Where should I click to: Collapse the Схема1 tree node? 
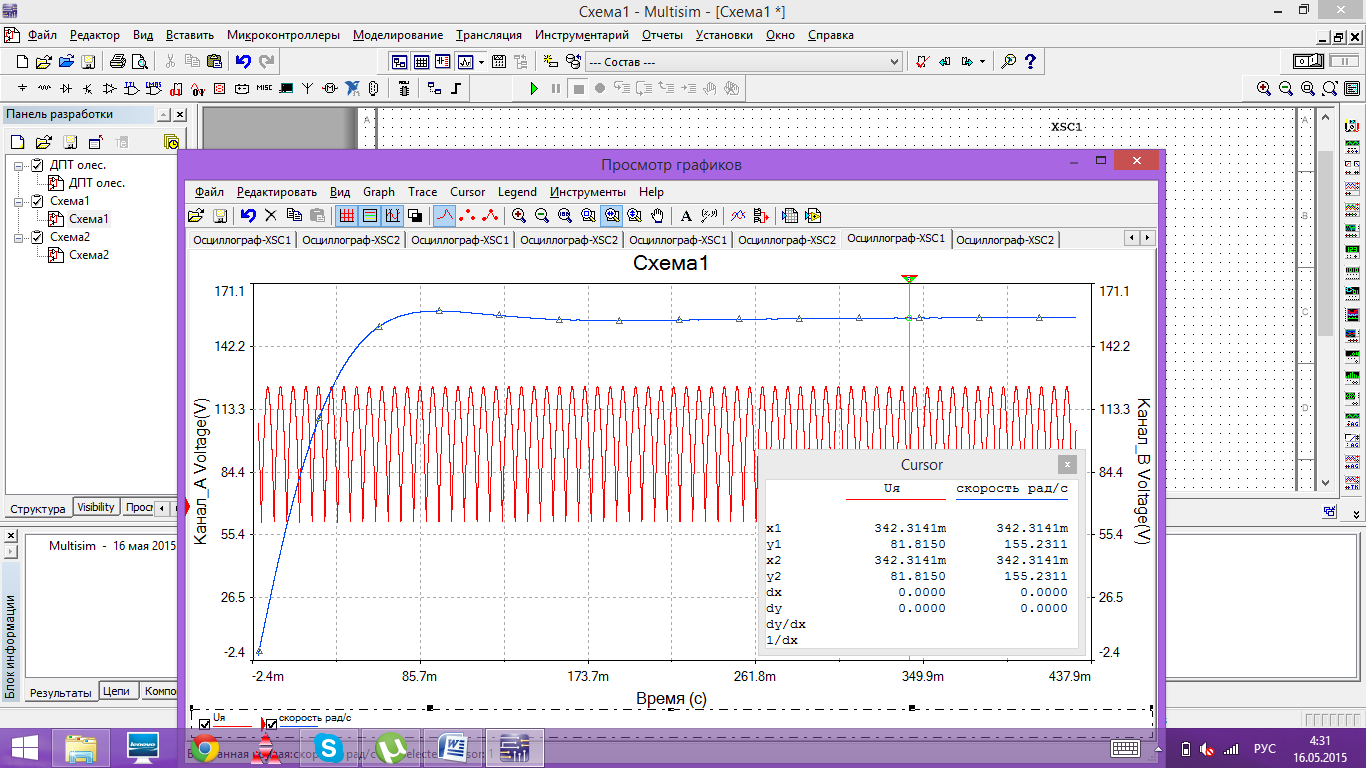click(18, 201)
